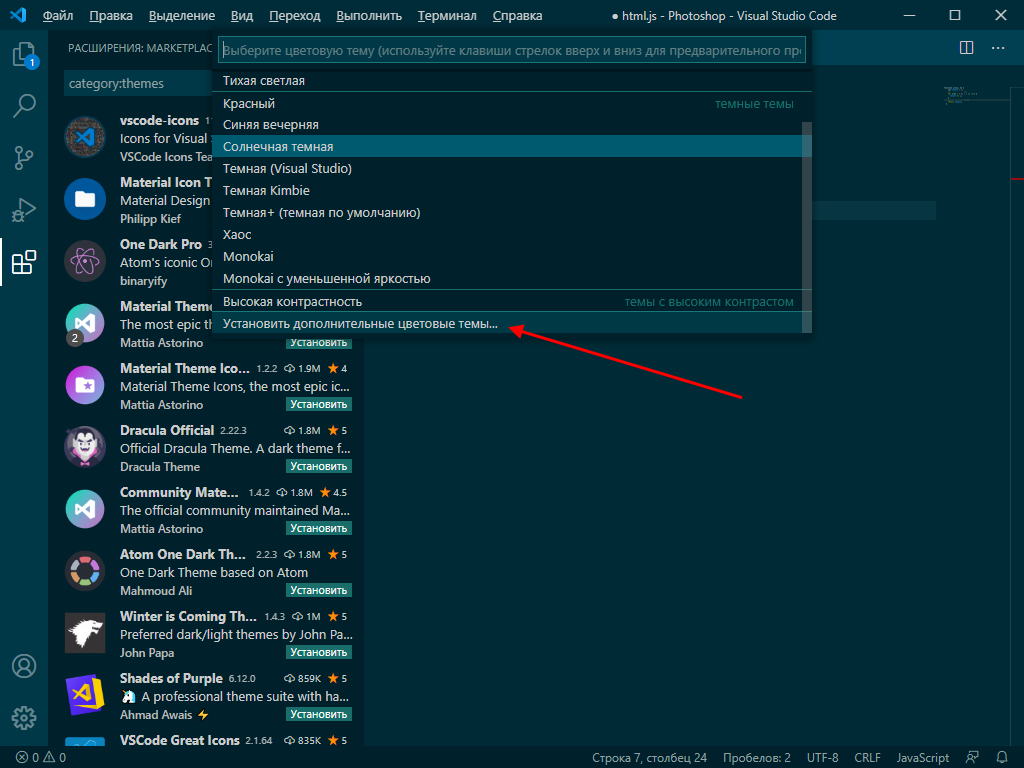The width and height of the screenshot is (1024, 768).
Task: Open Explorer view in the activity bar
Action: [x=24, y=57]
